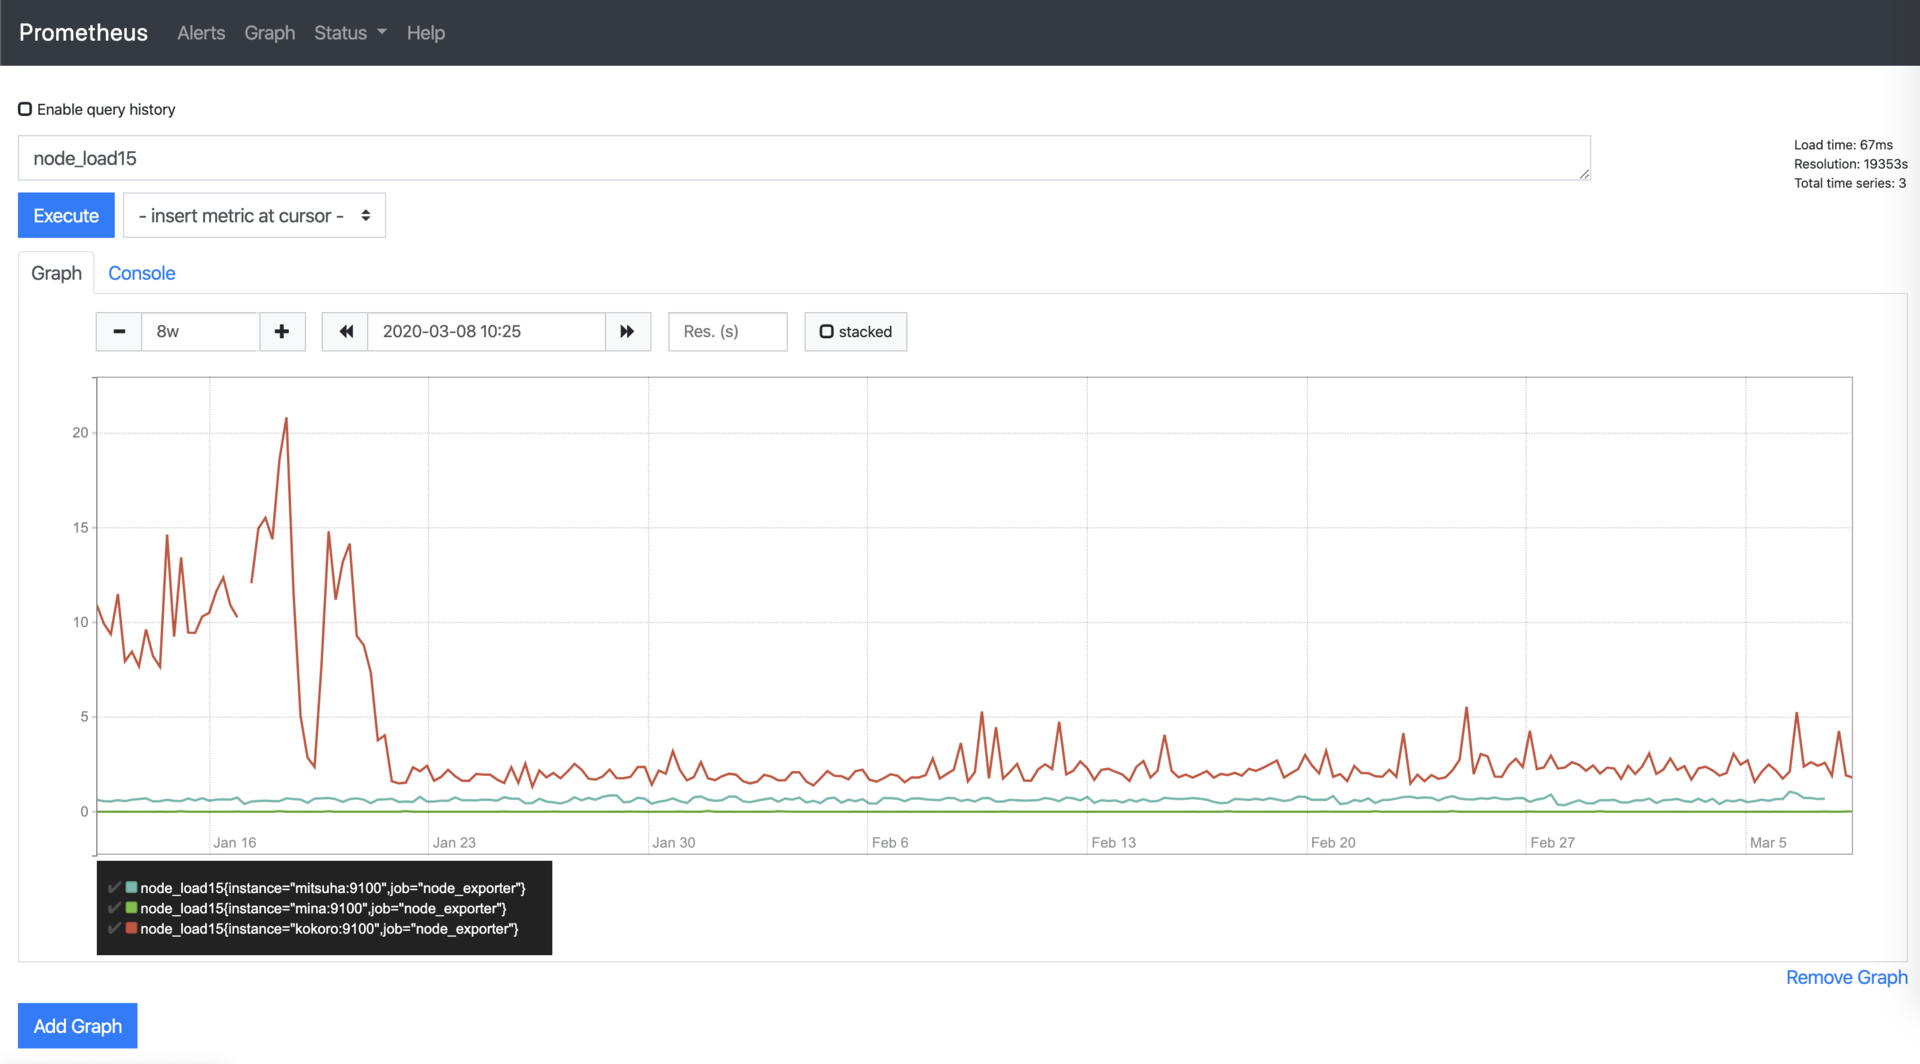Remove the current graph
The width and height of the screenshot is (1920, 1064).
[1846, 977]
